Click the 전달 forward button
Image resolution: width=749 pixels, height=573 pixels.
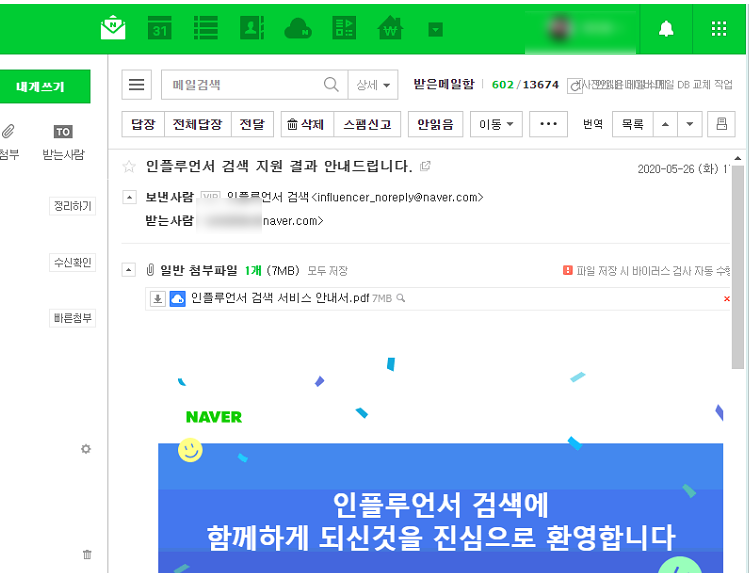coord(252,124)
